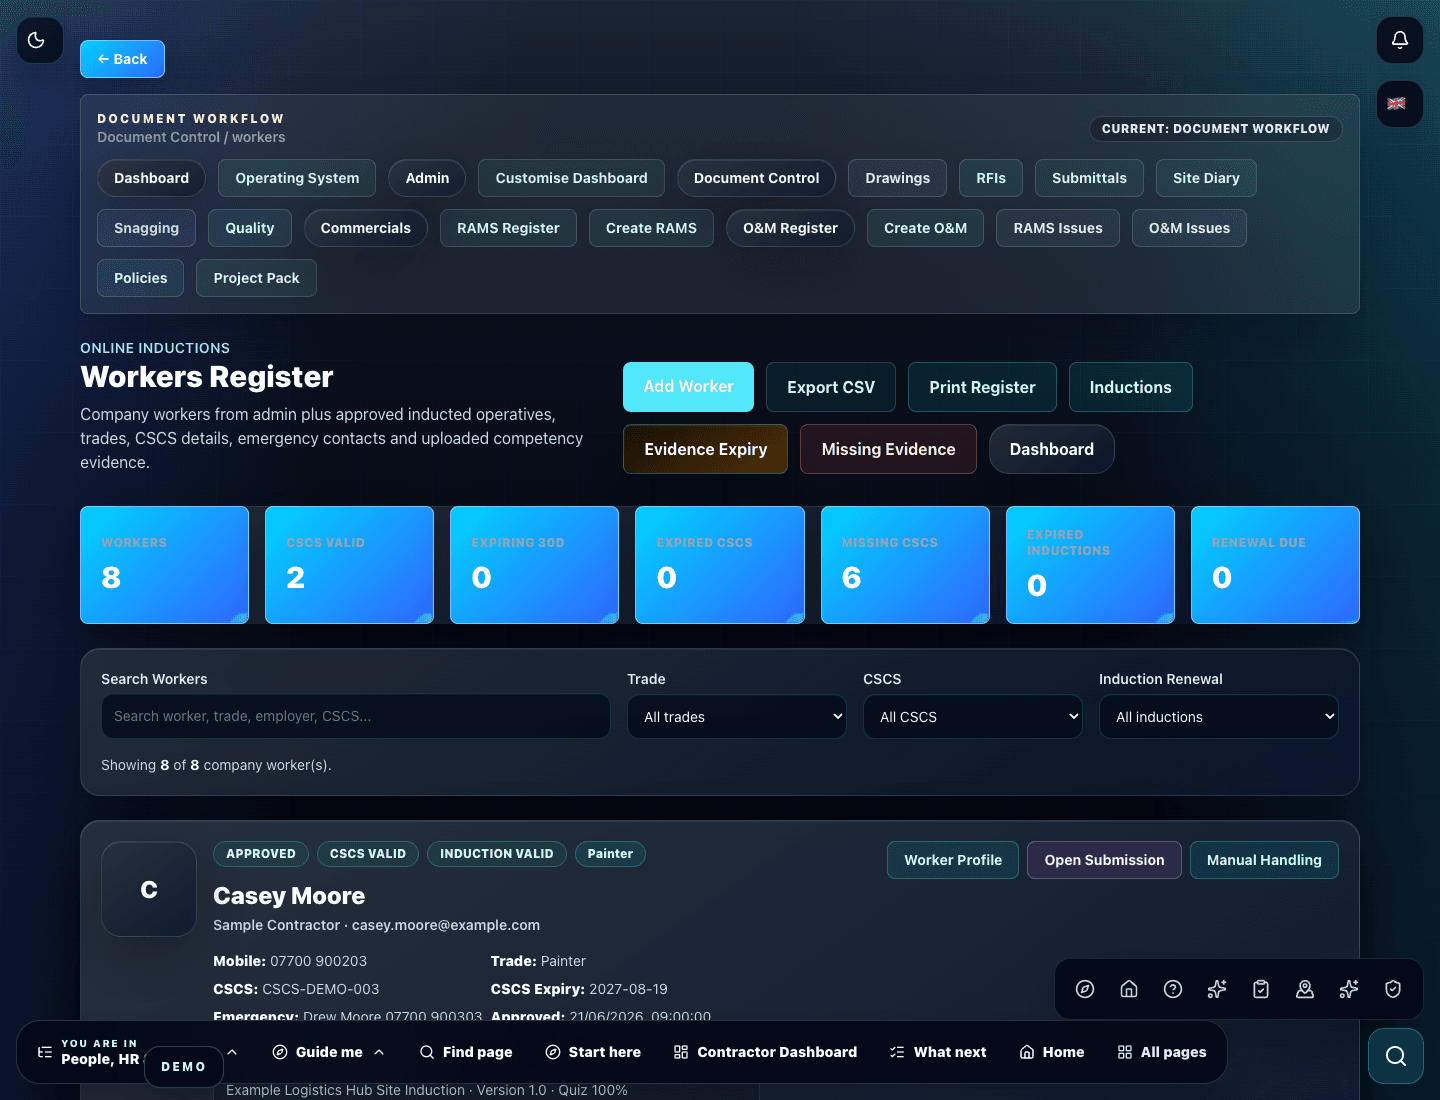The height and width of the screenshot is (1100, 1440).
Task: Open the shield checkmark icon
Action: point(1393,989)
